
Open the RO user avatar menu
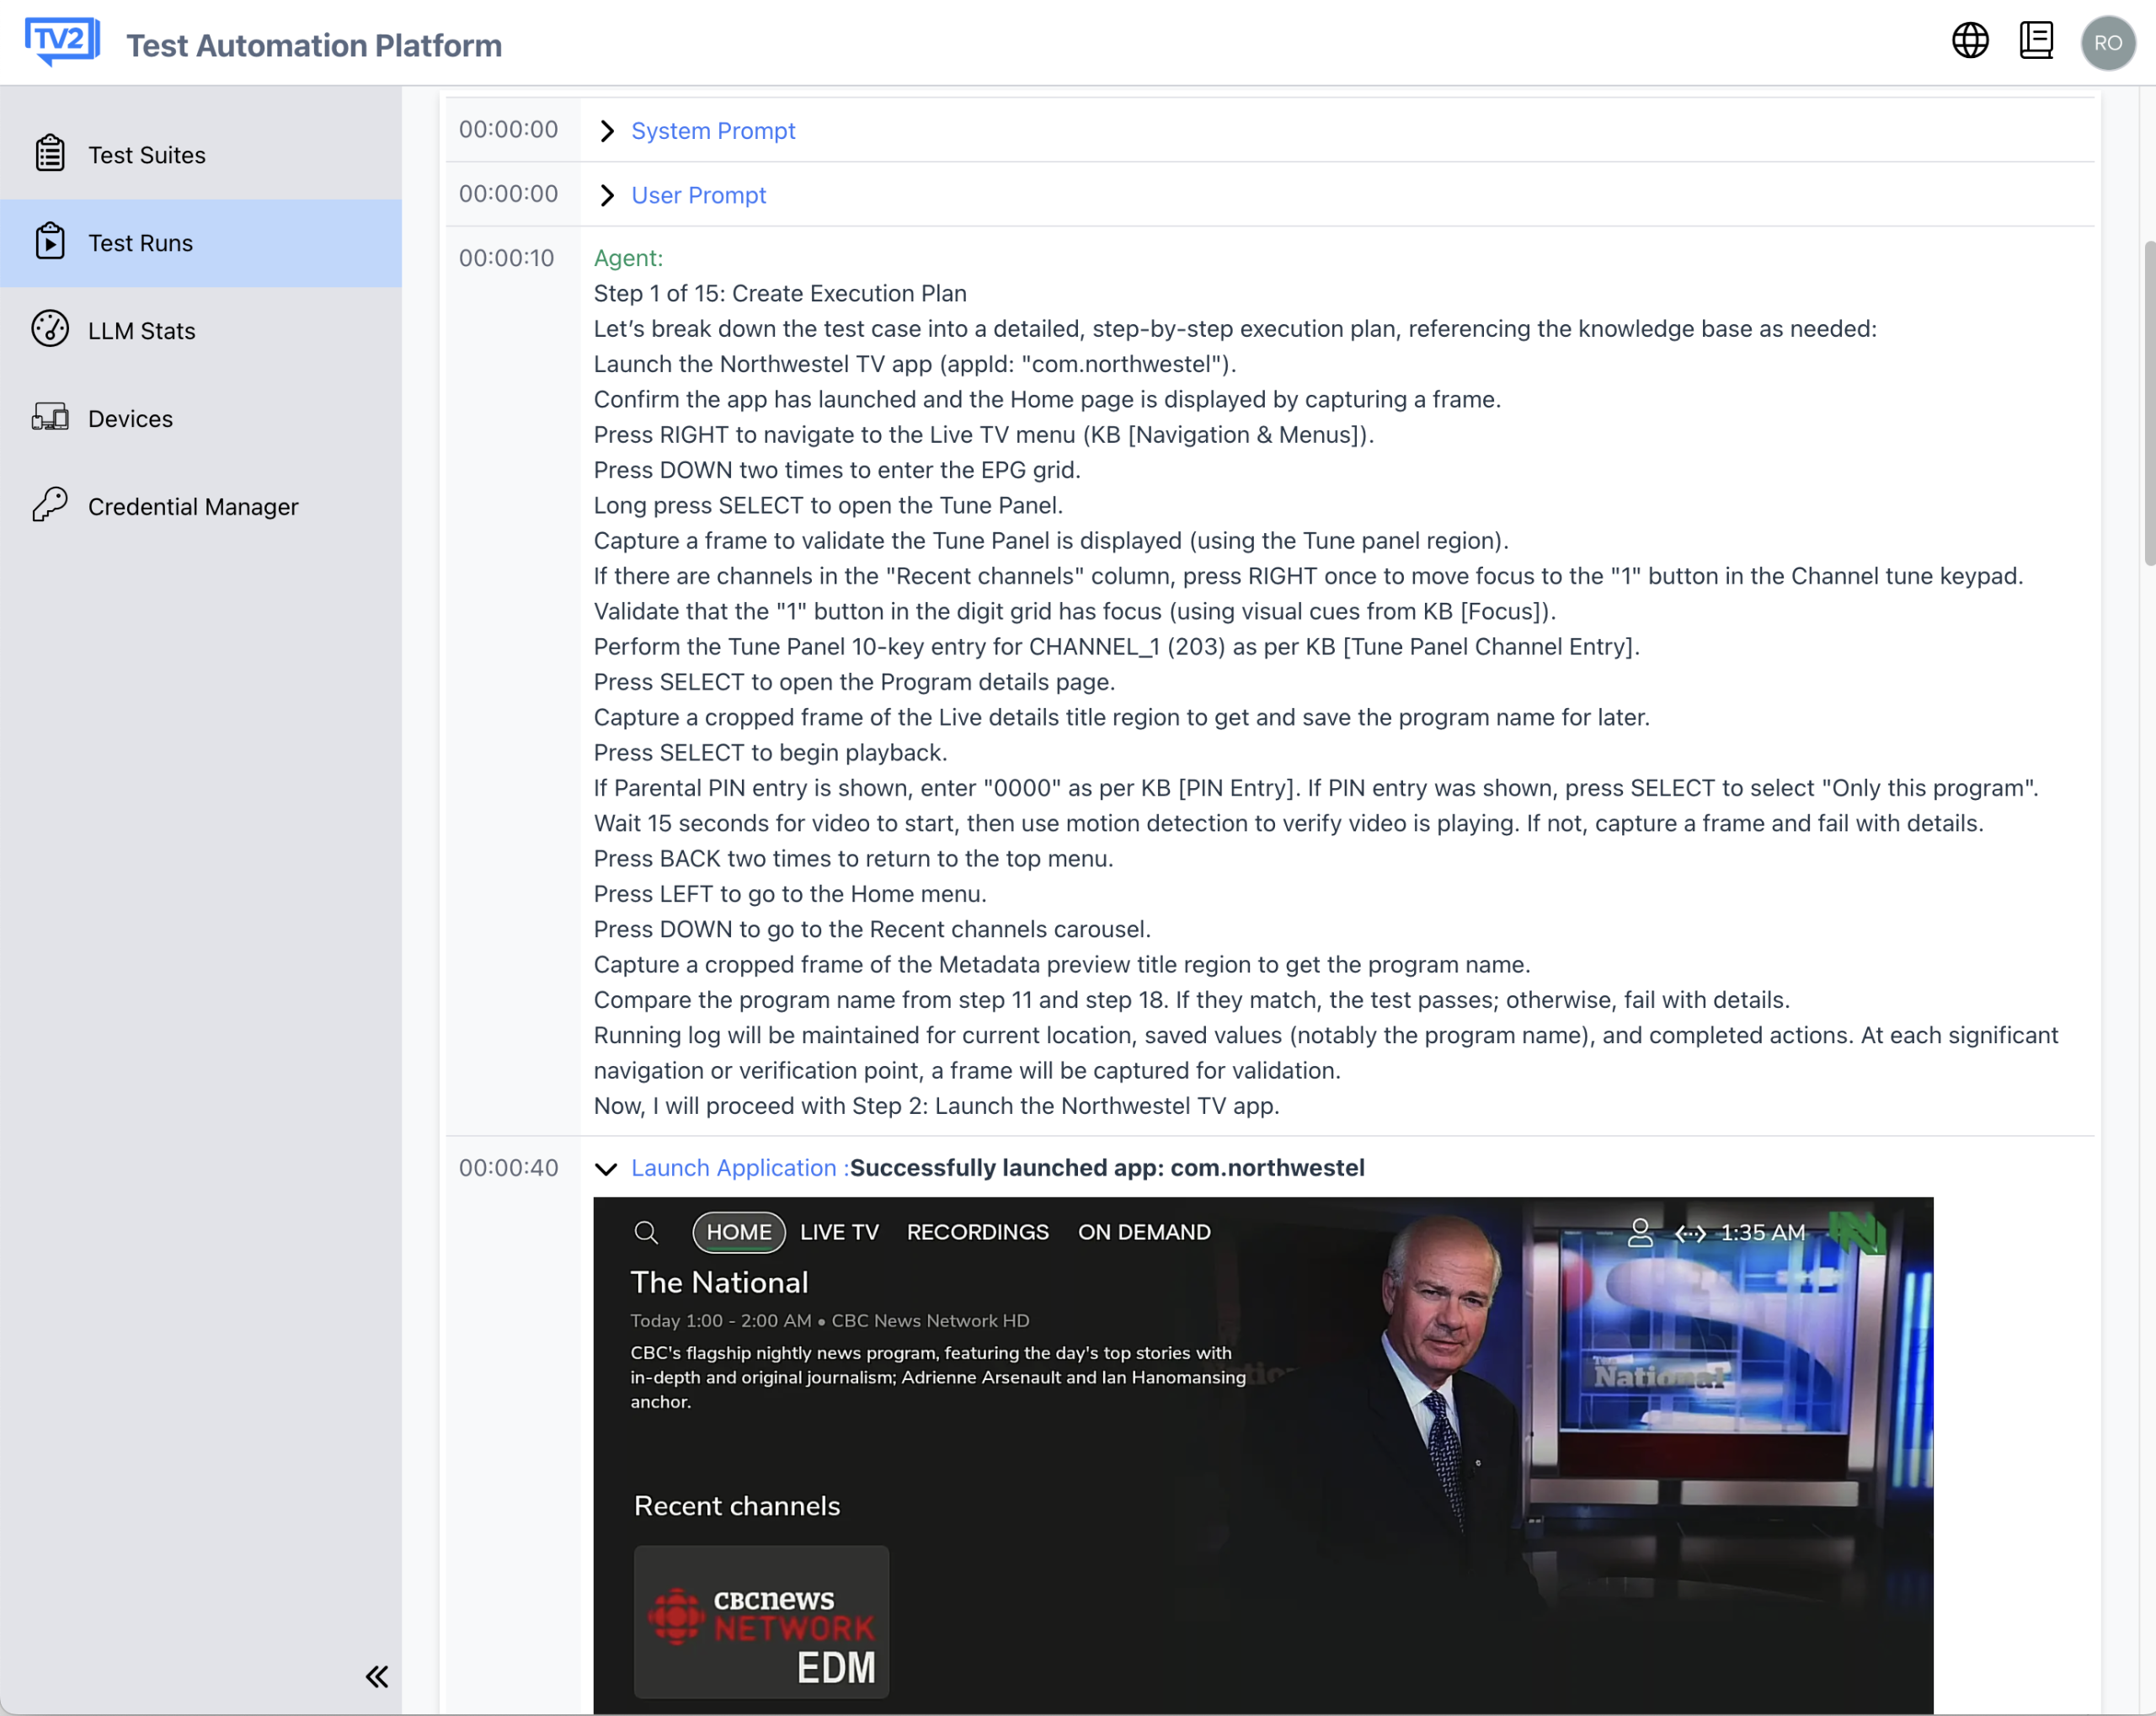tap(2108, 43)
